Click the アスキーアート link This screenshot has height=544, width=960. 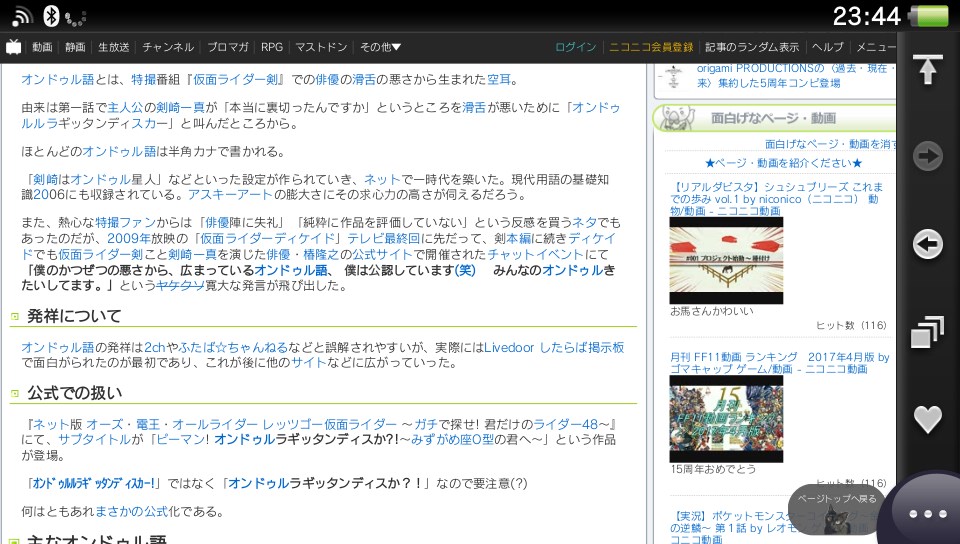pyautogui.click(x=230, y=195)
